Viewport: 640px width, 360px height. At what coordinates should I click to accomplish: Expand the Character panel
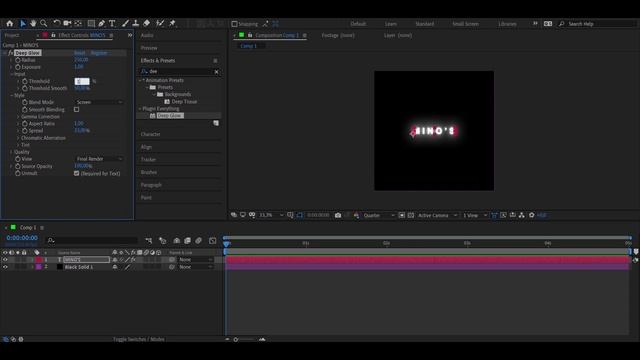coord(151,134)
